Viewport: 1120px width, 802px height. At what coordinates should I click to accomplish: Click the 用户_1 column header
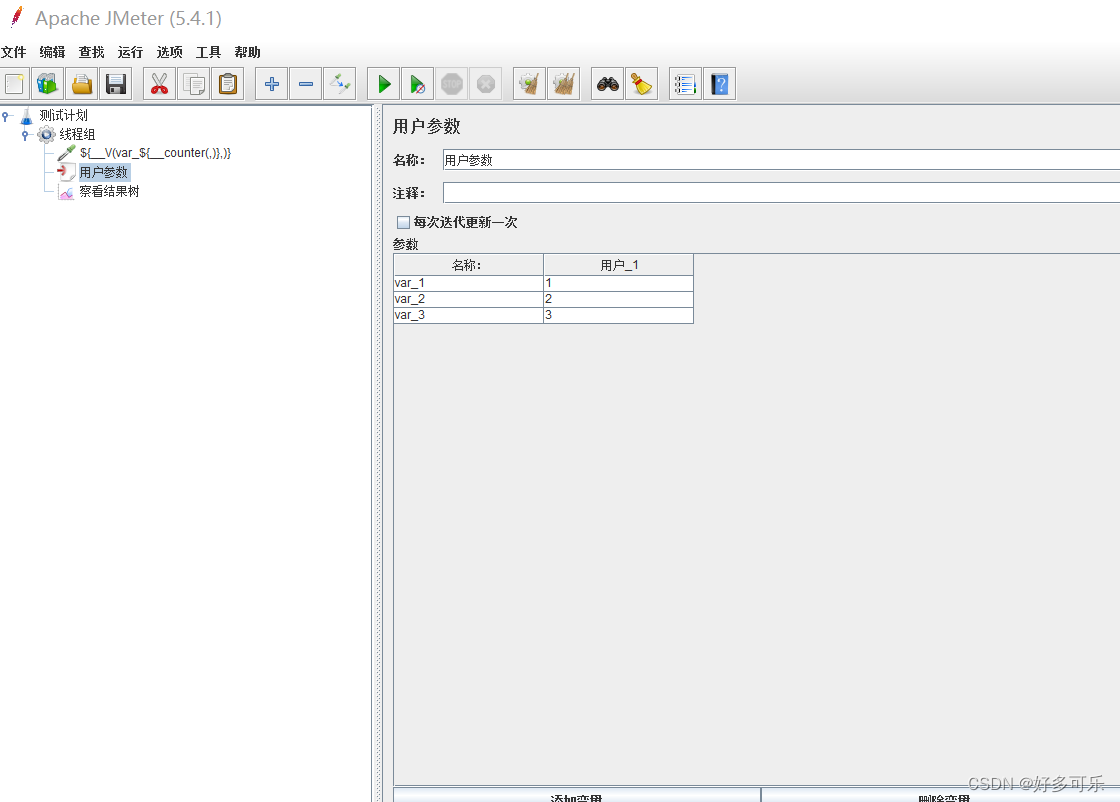pyautogui.click(x=619, y=265)
